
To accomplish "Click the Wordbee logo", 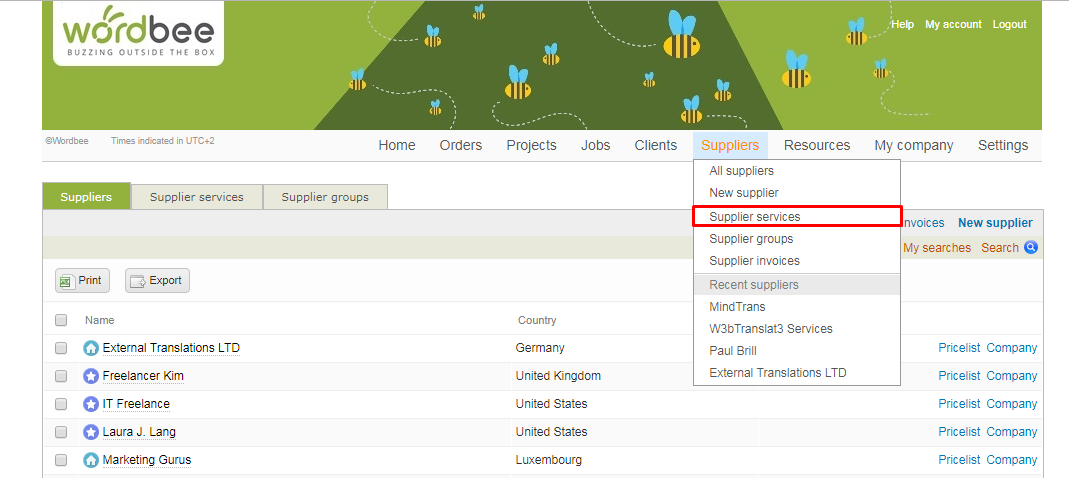I will tap(138, 34).
